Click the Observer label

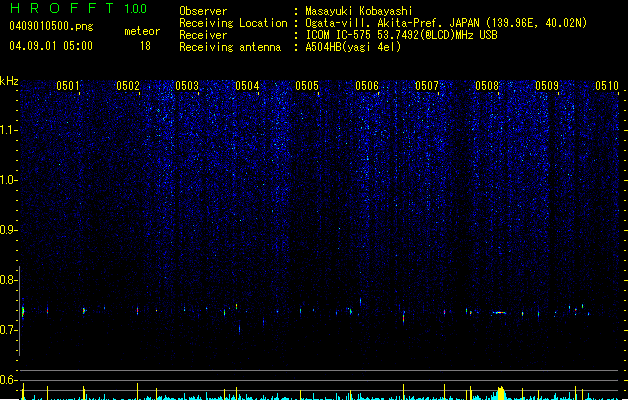[203, 11]
